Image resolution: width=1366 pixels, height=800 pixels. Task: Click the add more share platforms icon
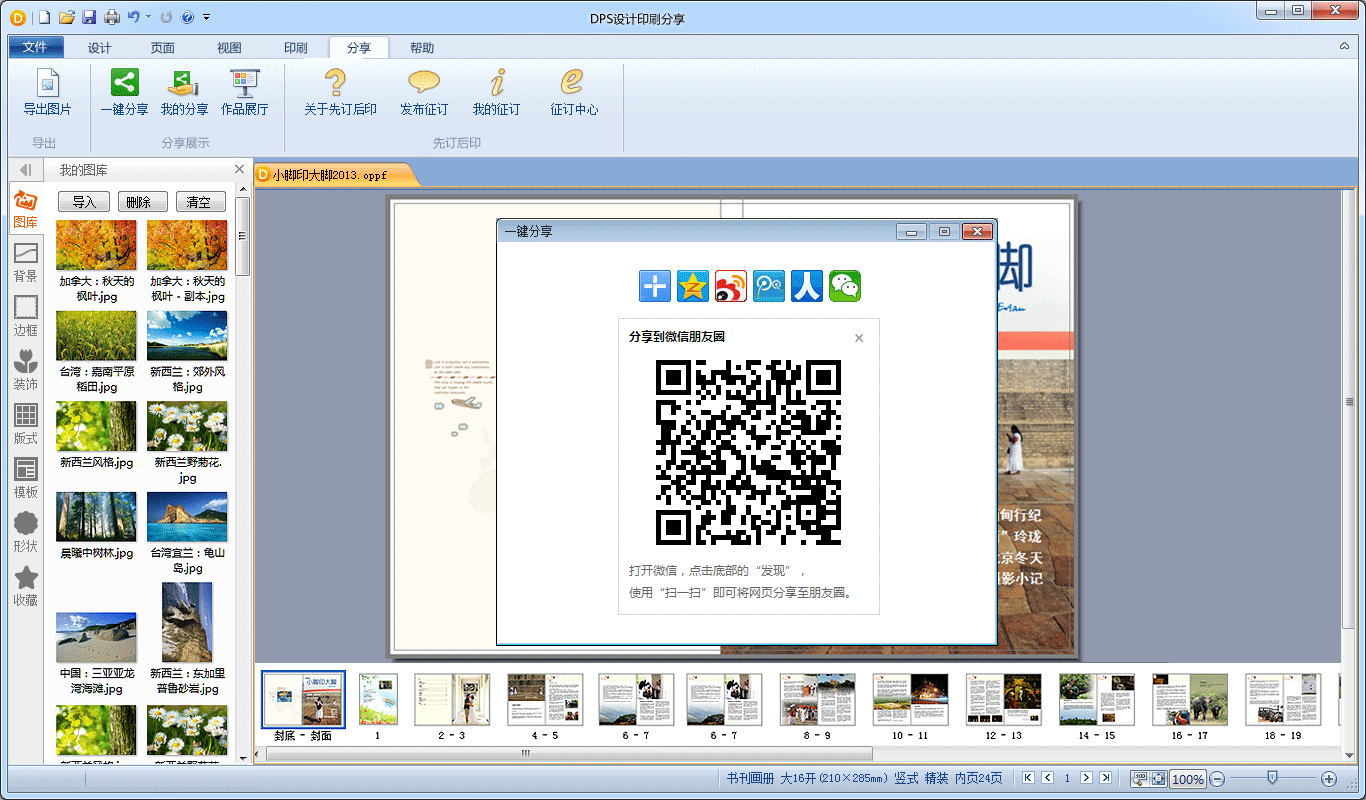coord(655,286)
